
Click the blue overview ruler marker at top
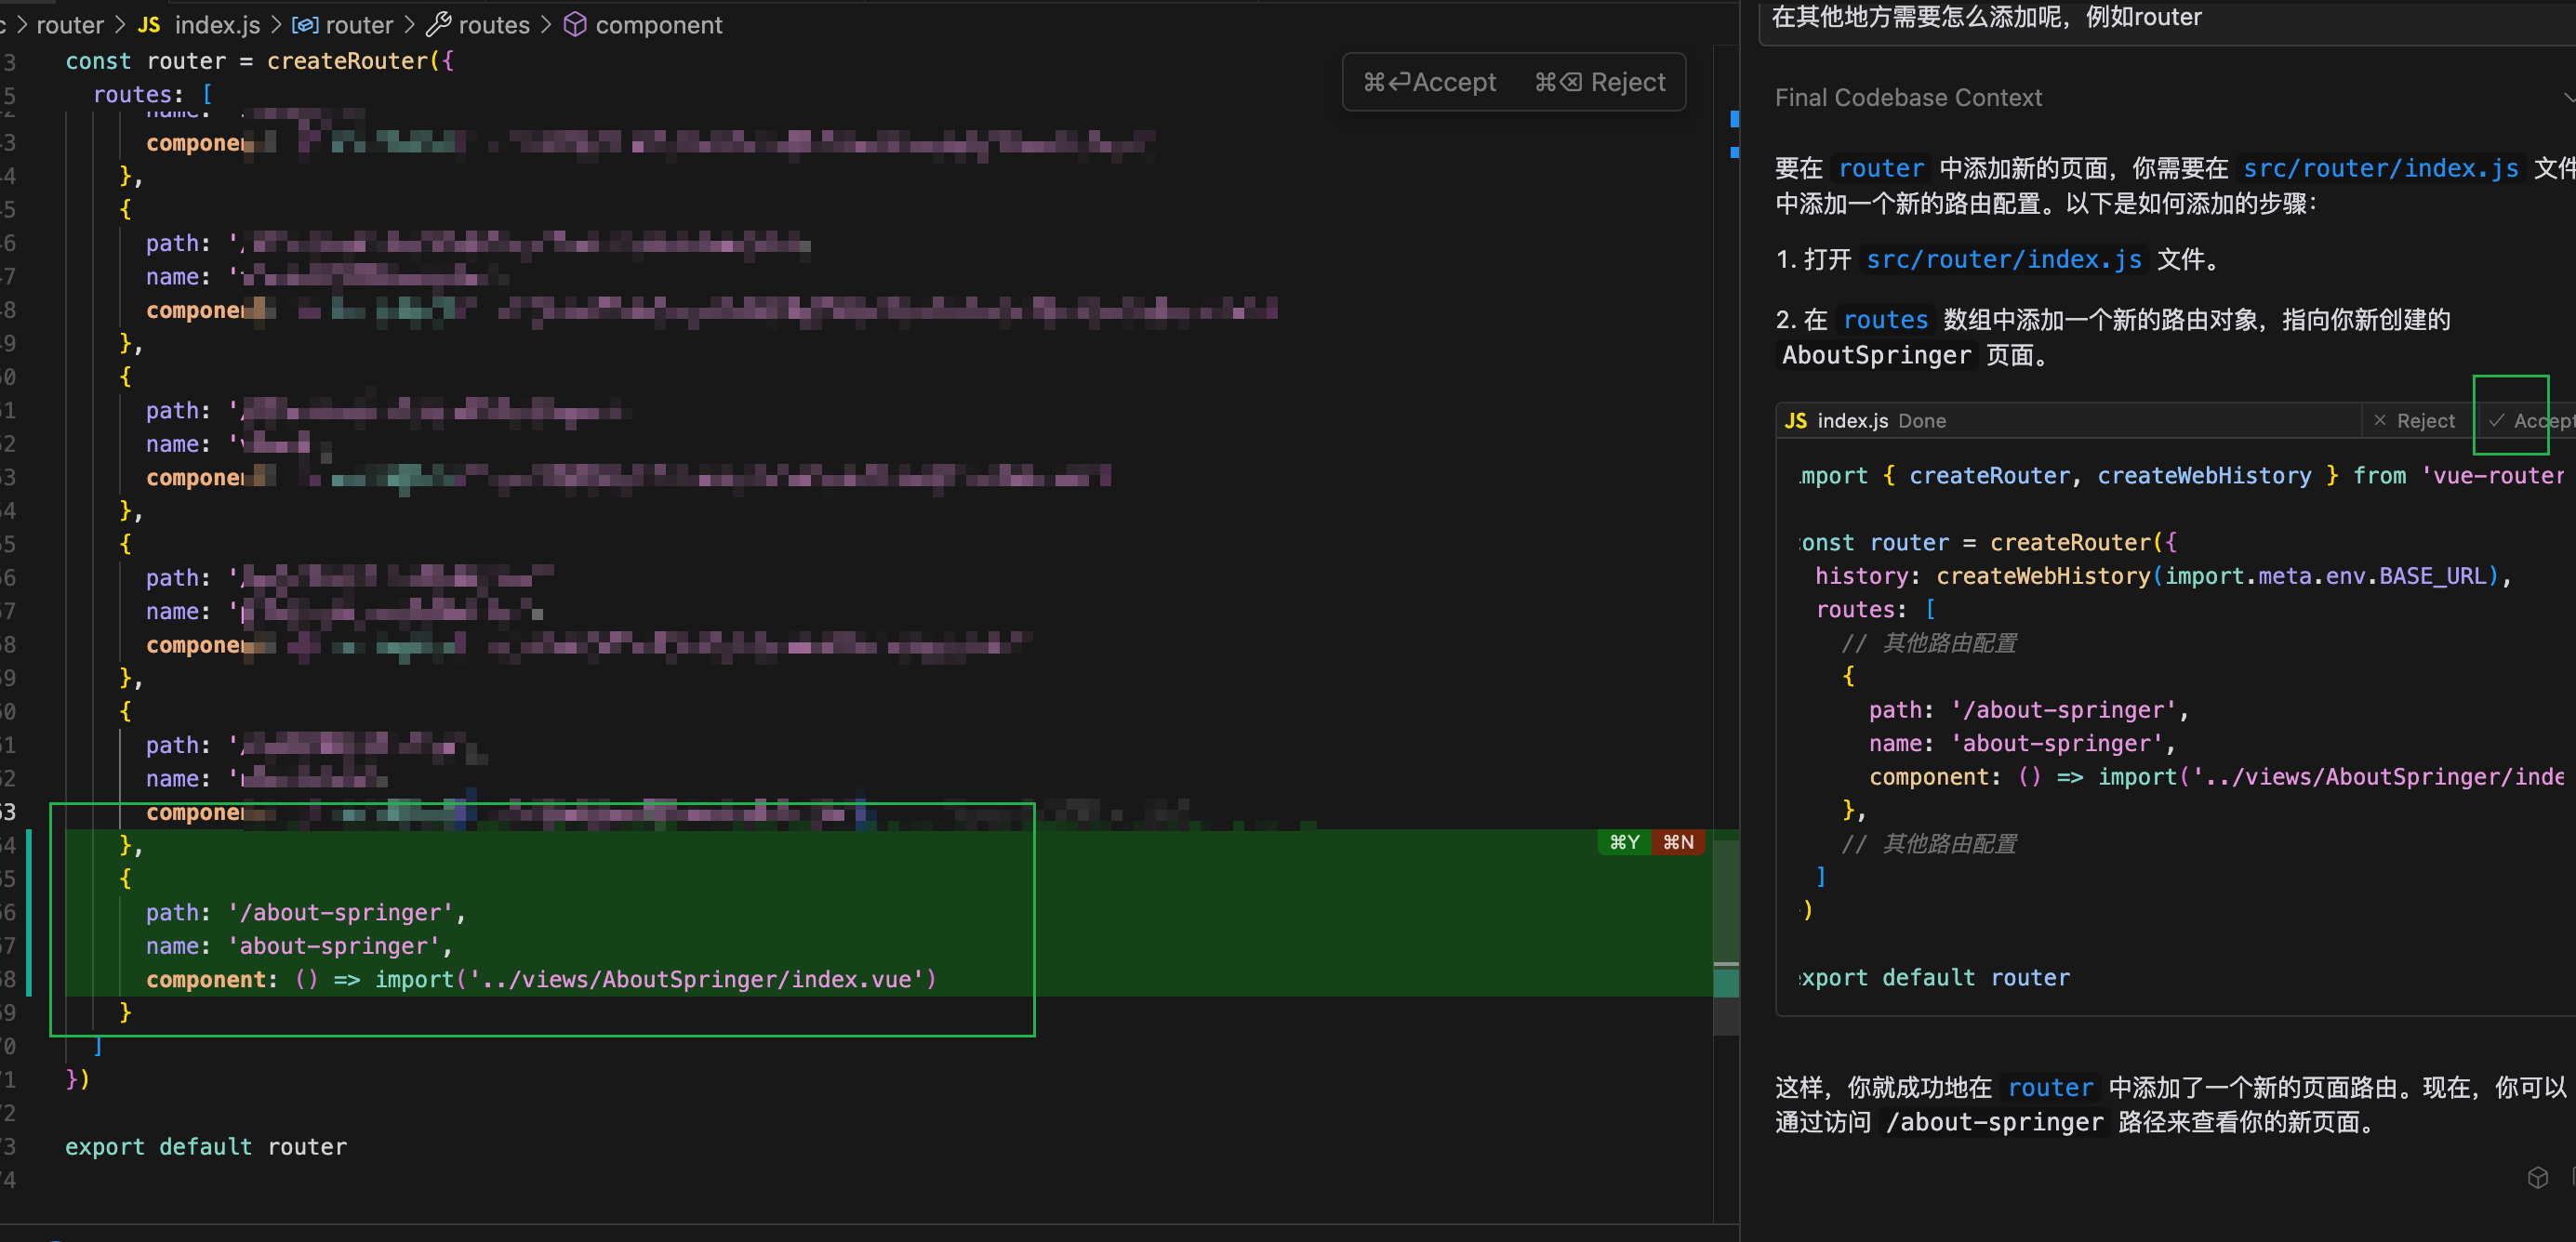coord(1734,119)
